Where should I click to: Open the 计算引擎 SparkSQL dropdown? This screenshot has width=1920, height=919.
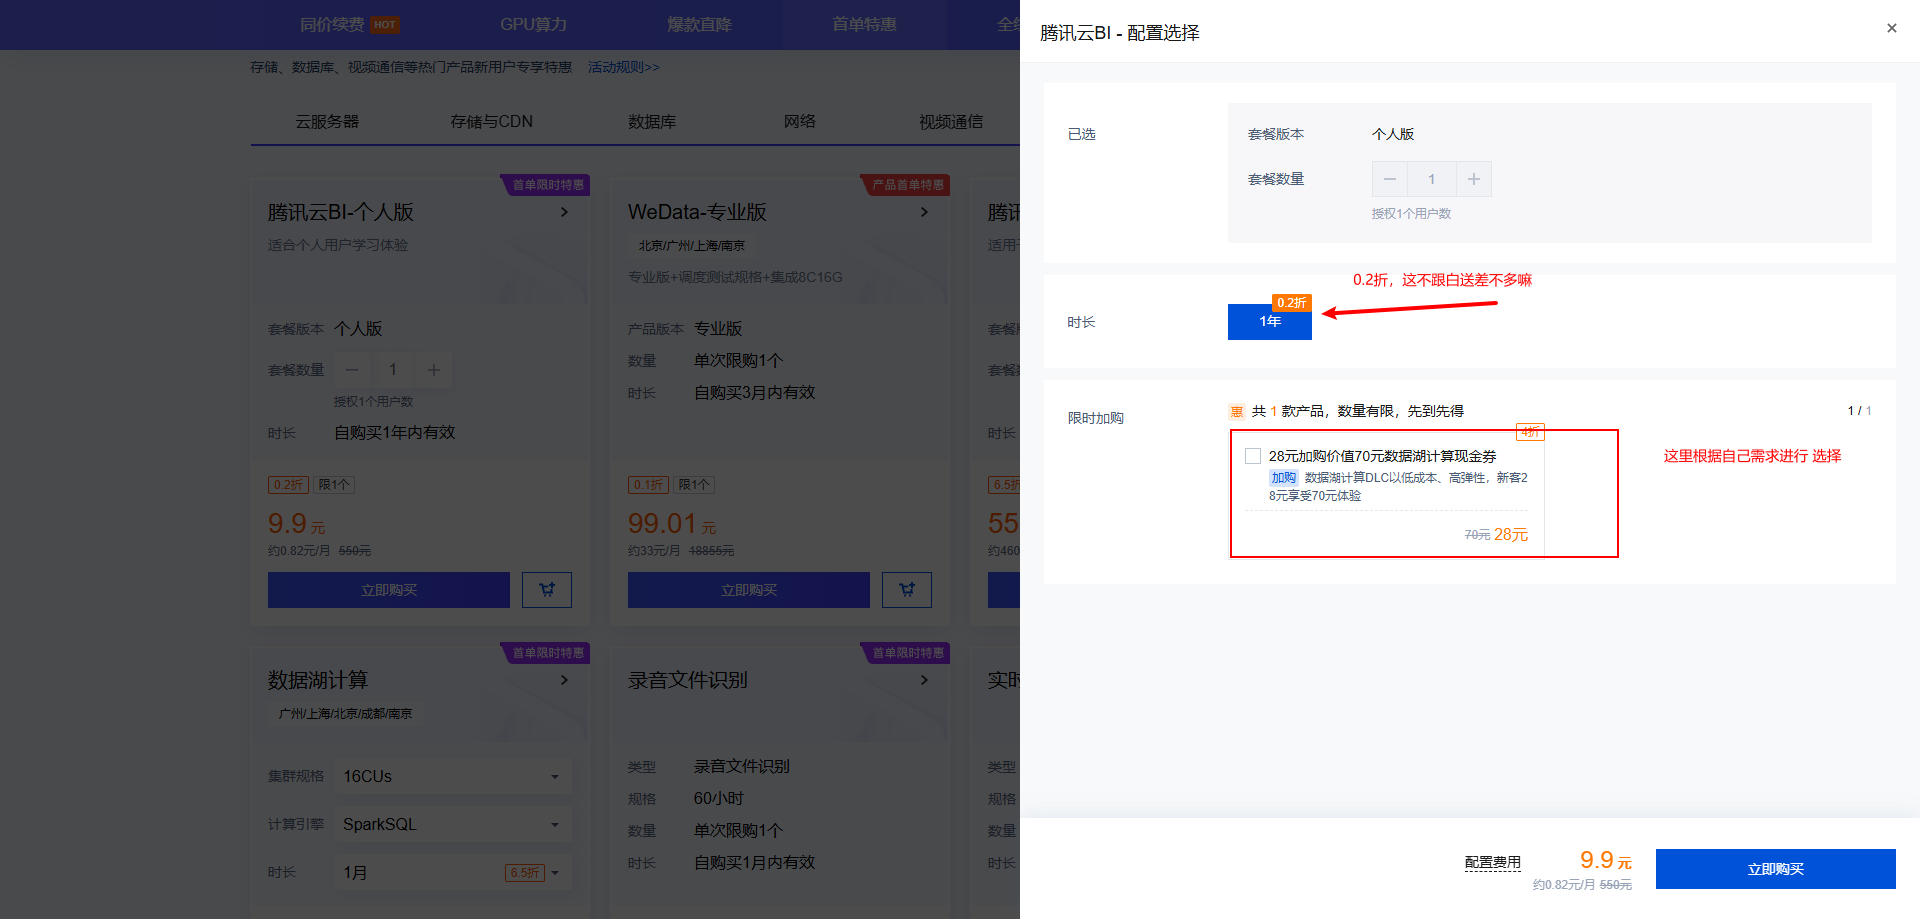[453, 824]
